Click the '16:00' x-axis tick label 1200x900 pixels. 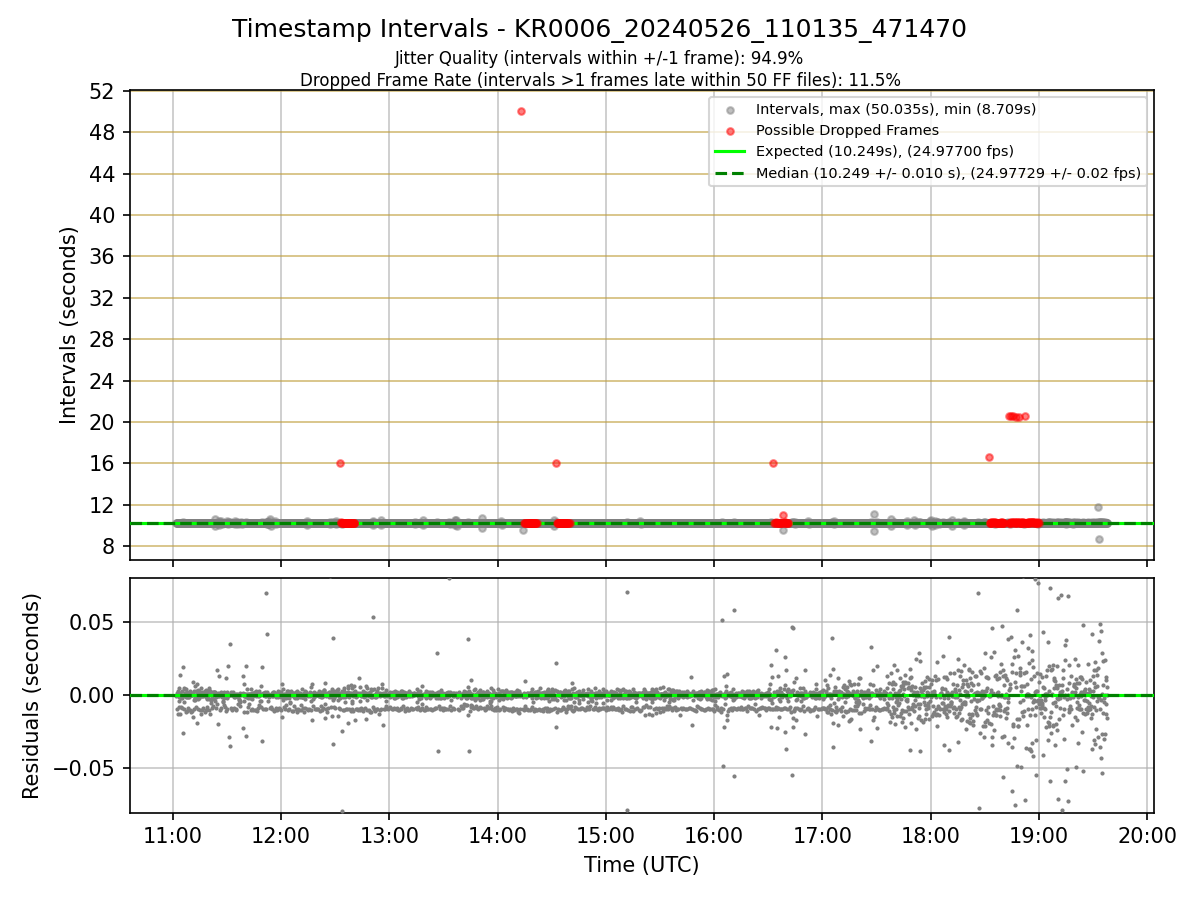[714, 836]
